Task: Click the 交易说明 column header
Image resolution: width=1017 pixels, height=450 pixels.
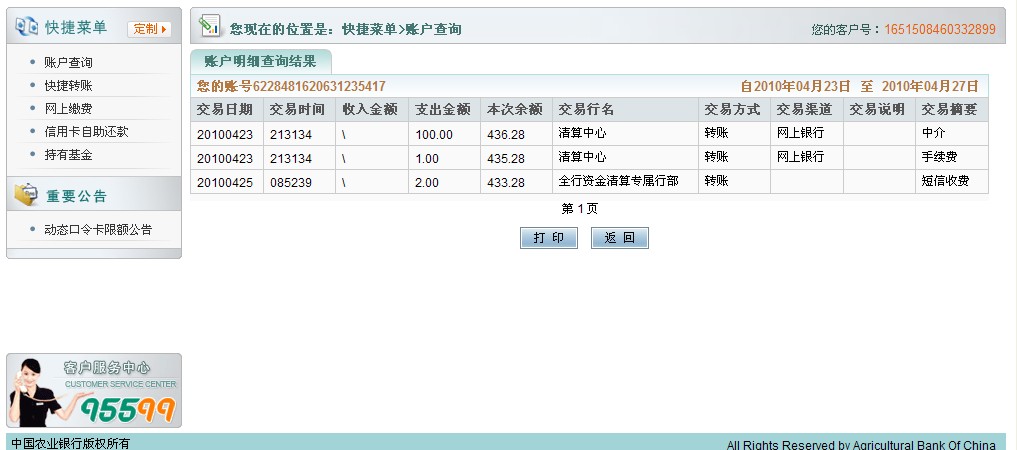Action: 877,110
